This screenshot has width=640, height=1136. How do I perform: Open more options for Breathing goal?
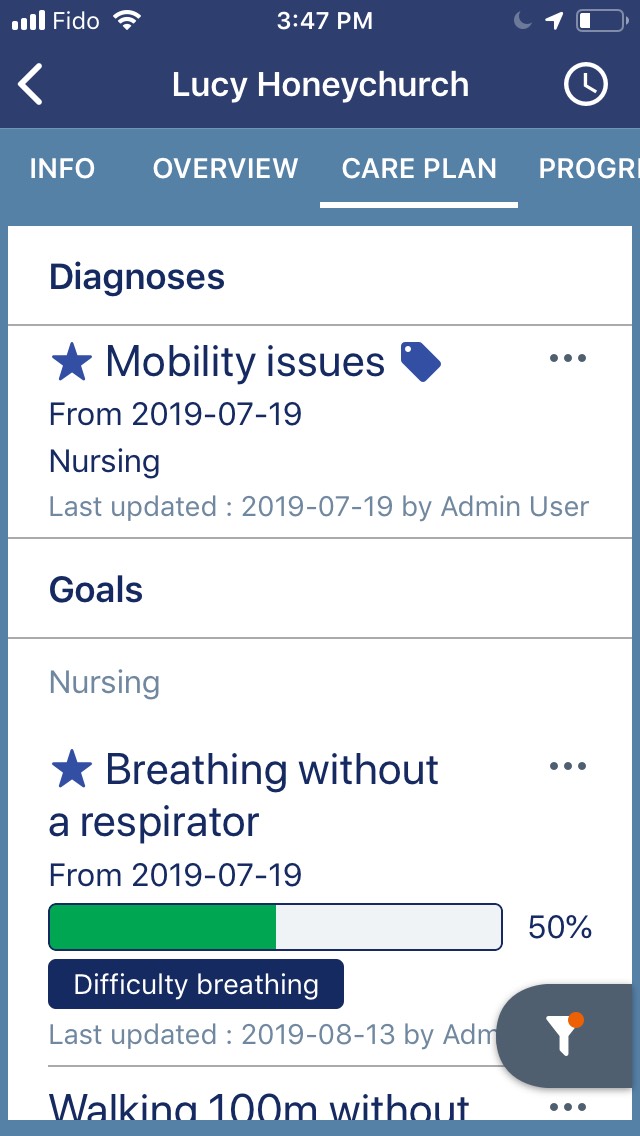click(x=568, y=767)
